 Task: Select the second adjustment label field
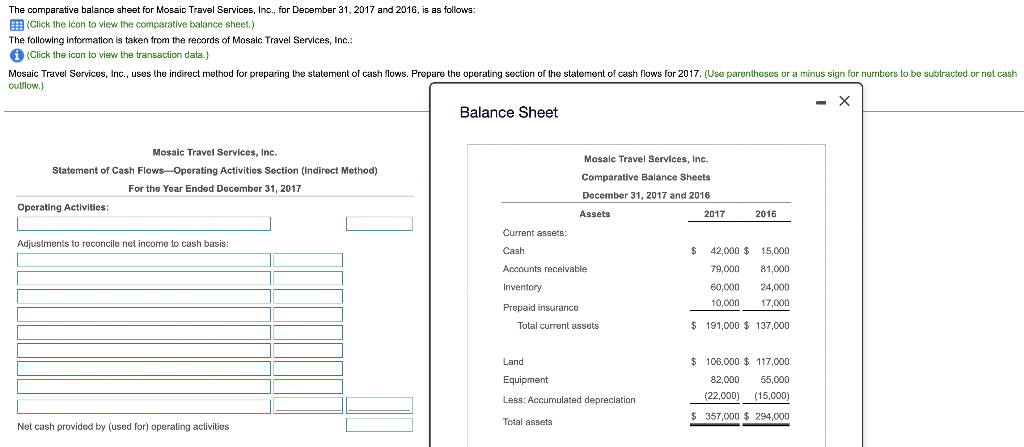point(144,278)
